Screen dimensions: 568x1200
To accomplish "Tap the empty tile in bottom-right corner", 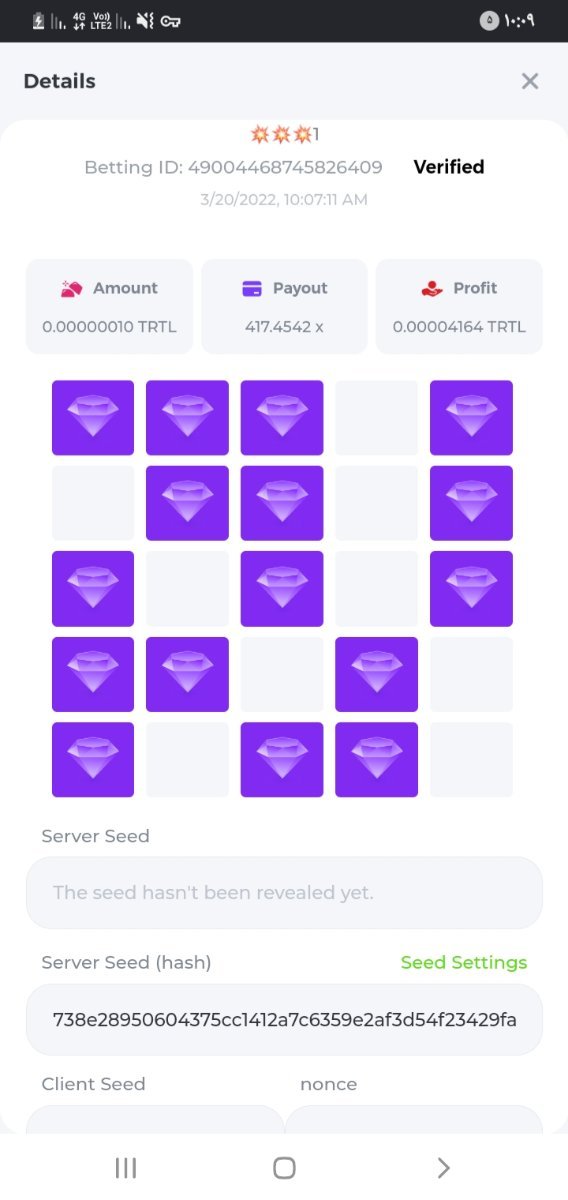I will pos(471,759).
